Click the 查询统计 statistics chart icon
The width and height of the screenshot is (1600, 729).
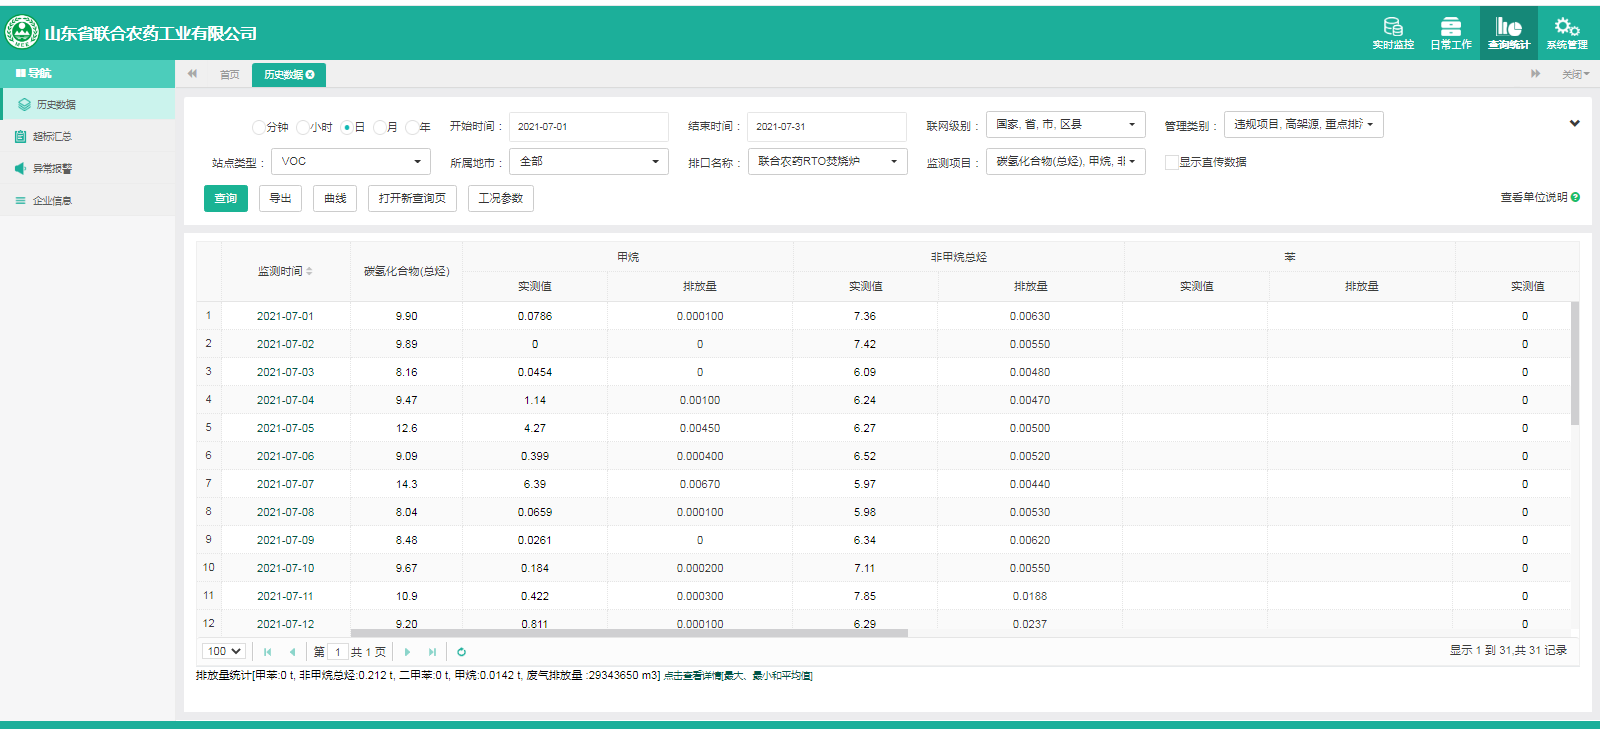pyautogui.click(x=1508, y=28)
